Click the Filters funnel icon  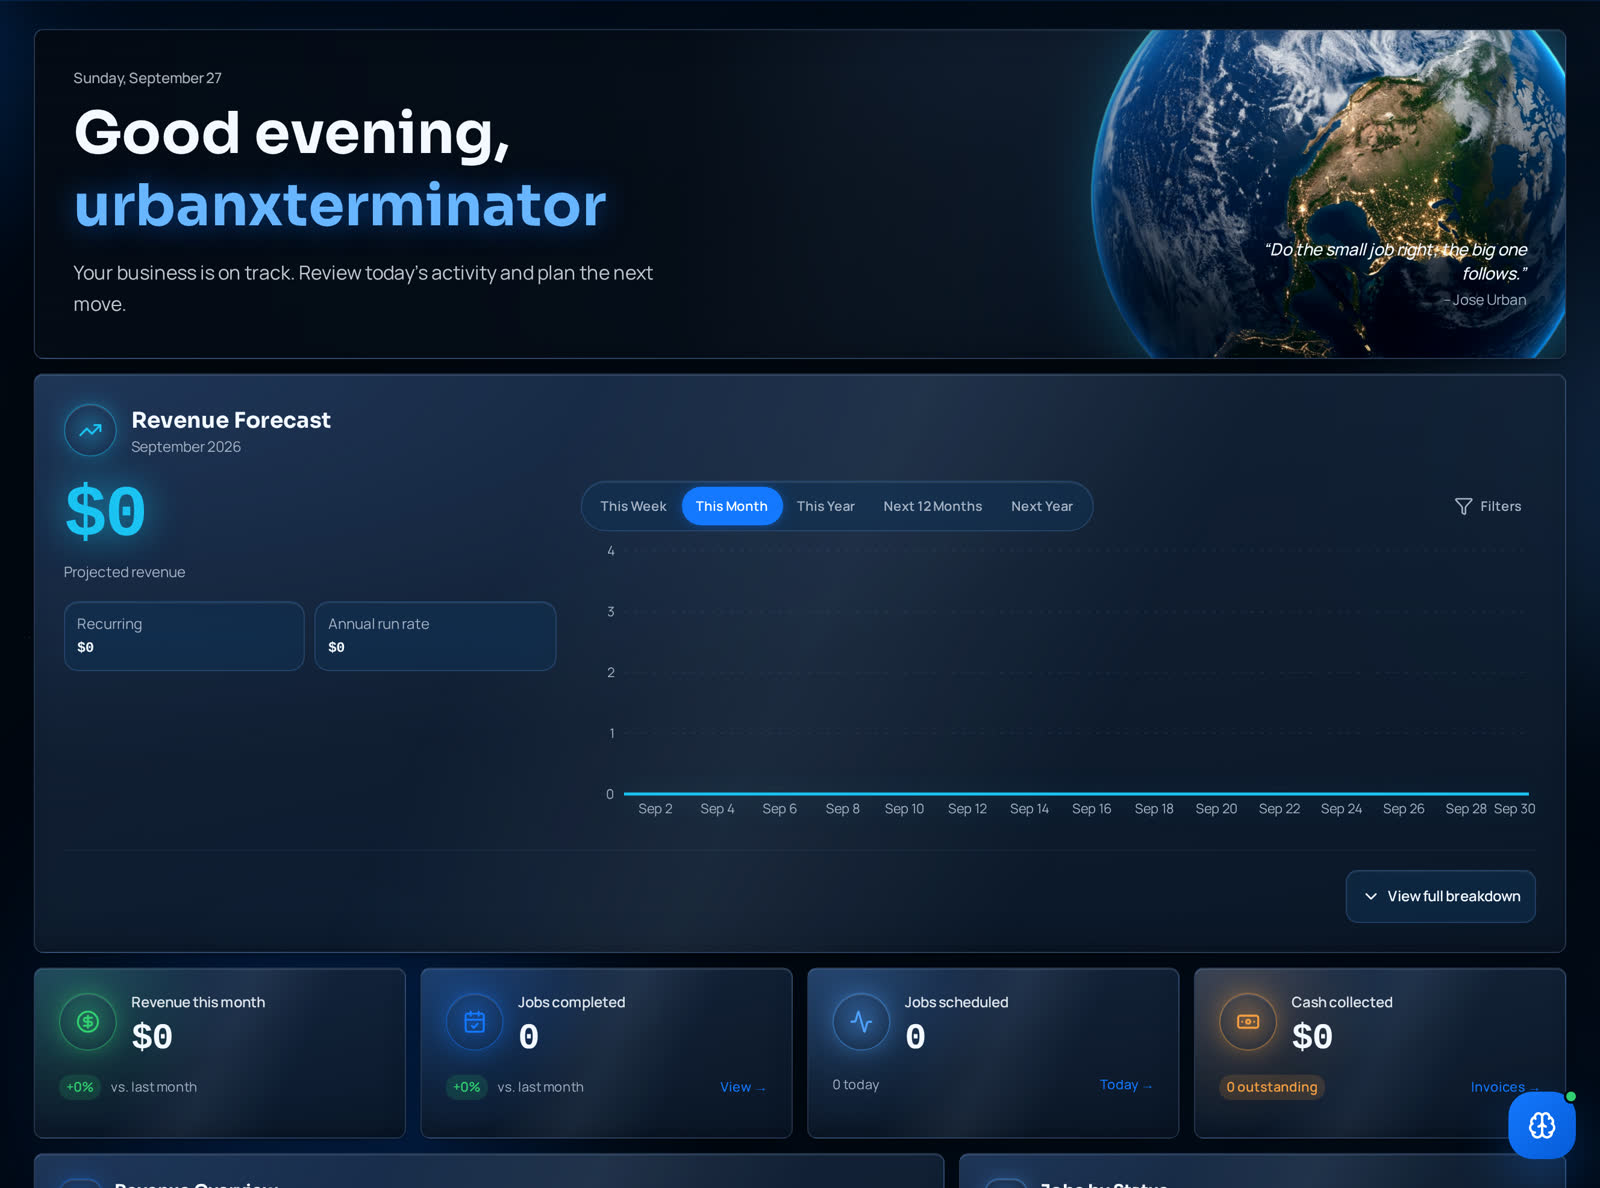(x=1463, y=507)
